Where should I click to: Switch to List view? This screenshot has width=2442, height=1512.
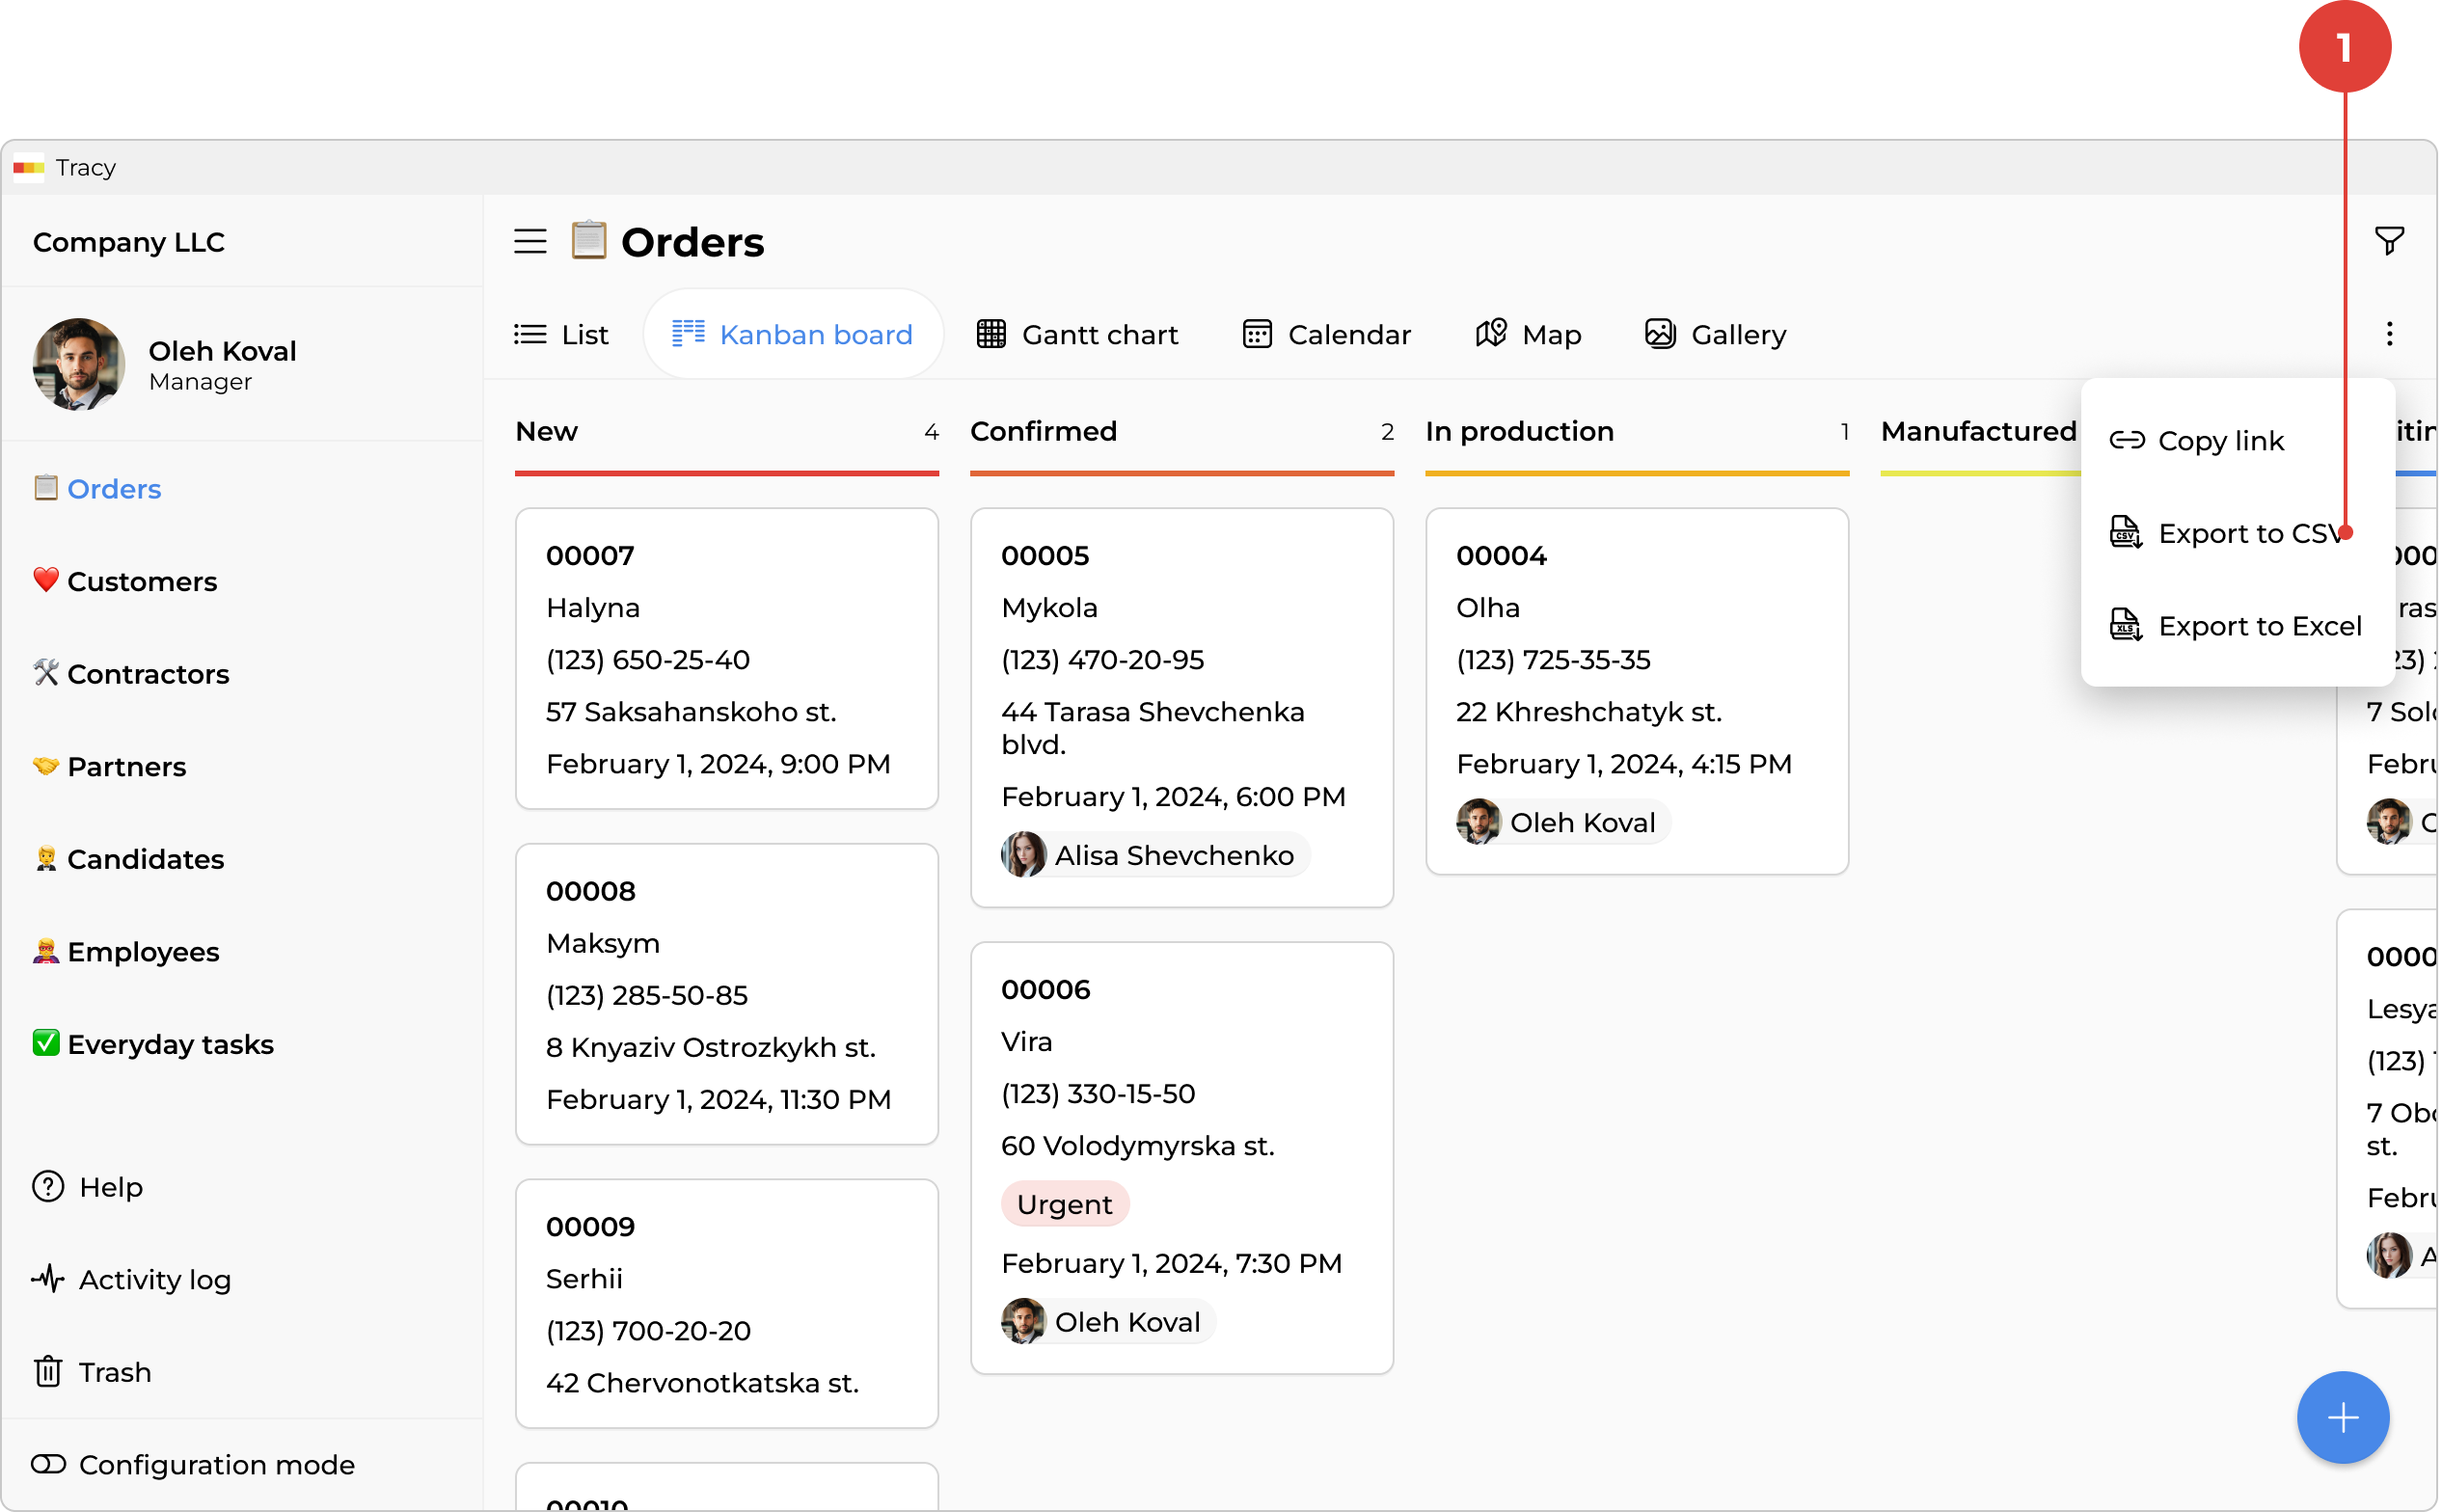[561, 334]
